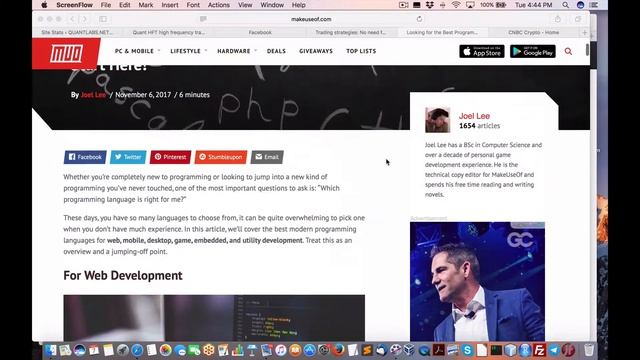Open Skype from the Dock

tap(467, 350)
